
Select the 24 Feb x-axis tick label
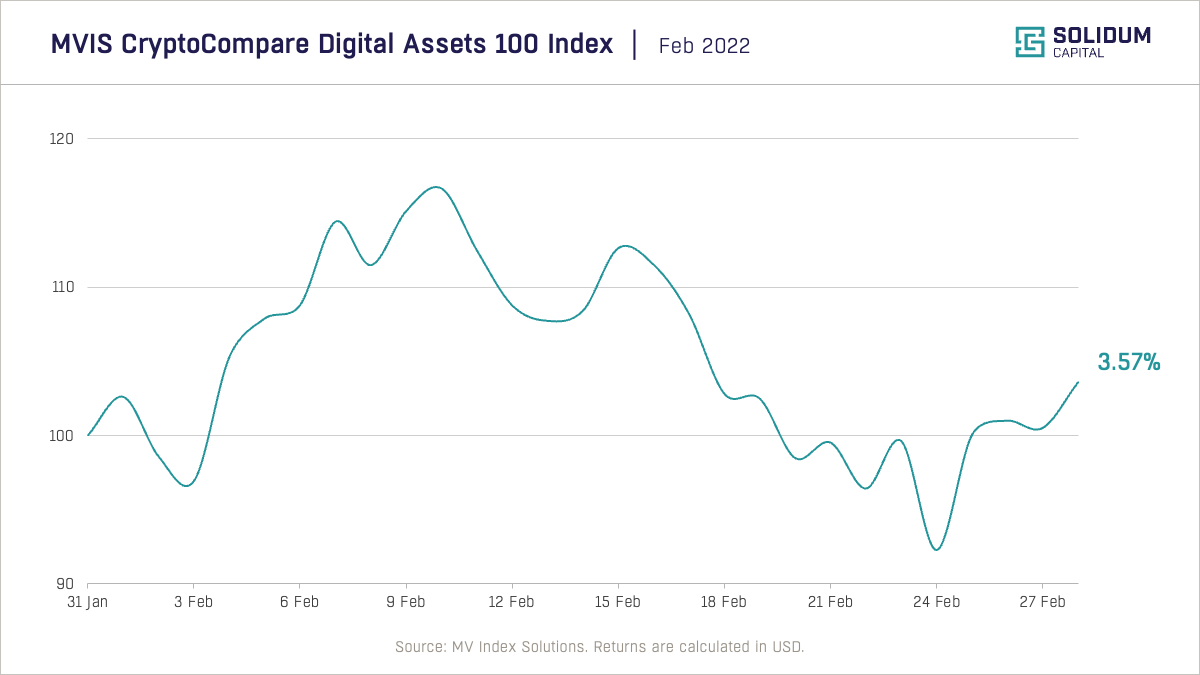click(x=936, y=602)
